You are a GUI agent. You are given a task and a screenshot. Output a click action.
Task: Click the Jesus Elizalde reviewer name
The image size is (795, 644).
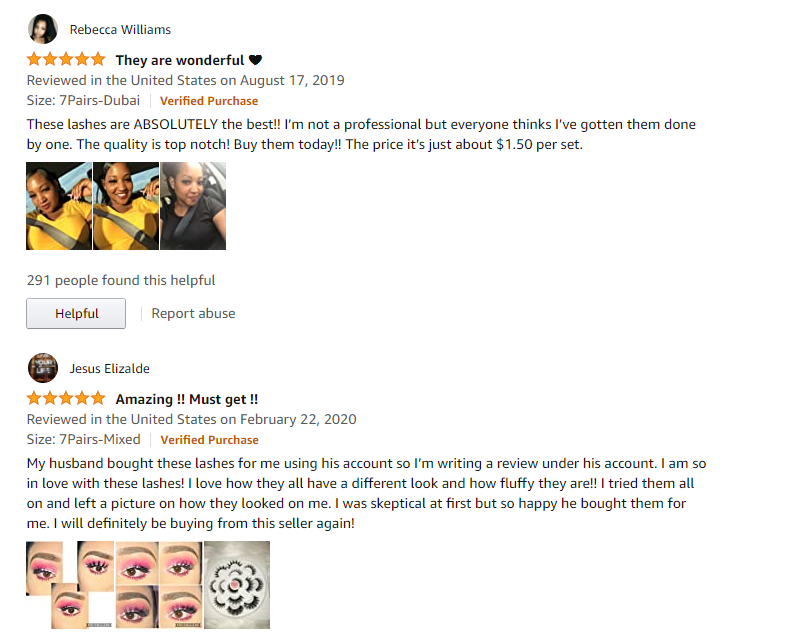pyautogui.click(x=110, y=369)
